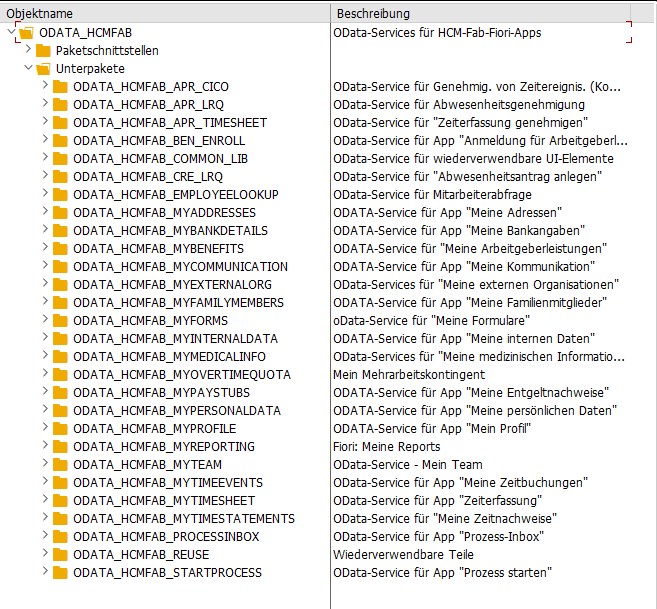Click folder icon of ODATA_HCMFAB_MYREPORTING
Screen dimensions: 657x609
pyautogui.click(x=60, y=447)
